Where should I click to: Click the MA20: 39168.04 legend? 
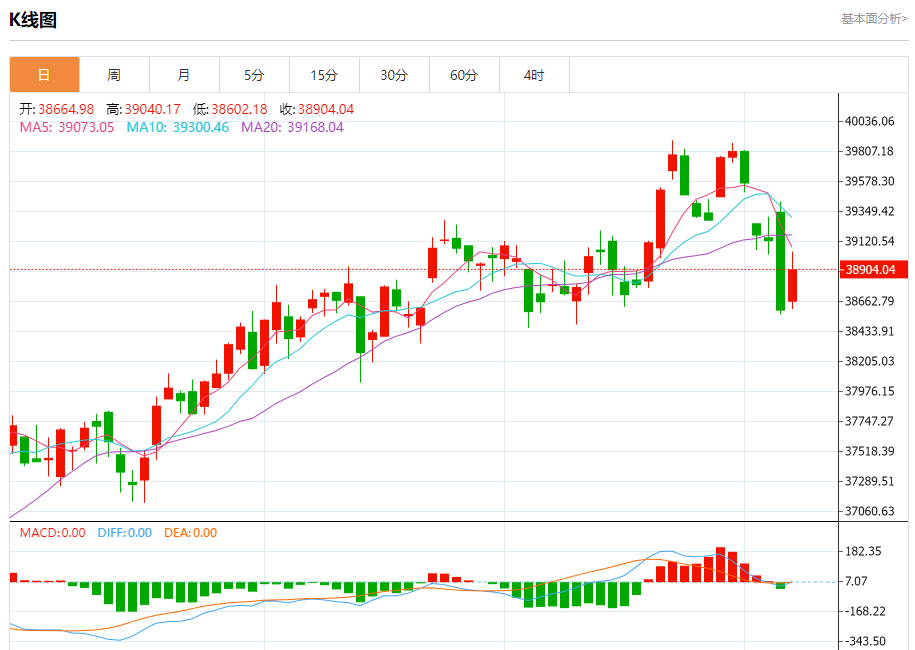[x=292, y=127]
